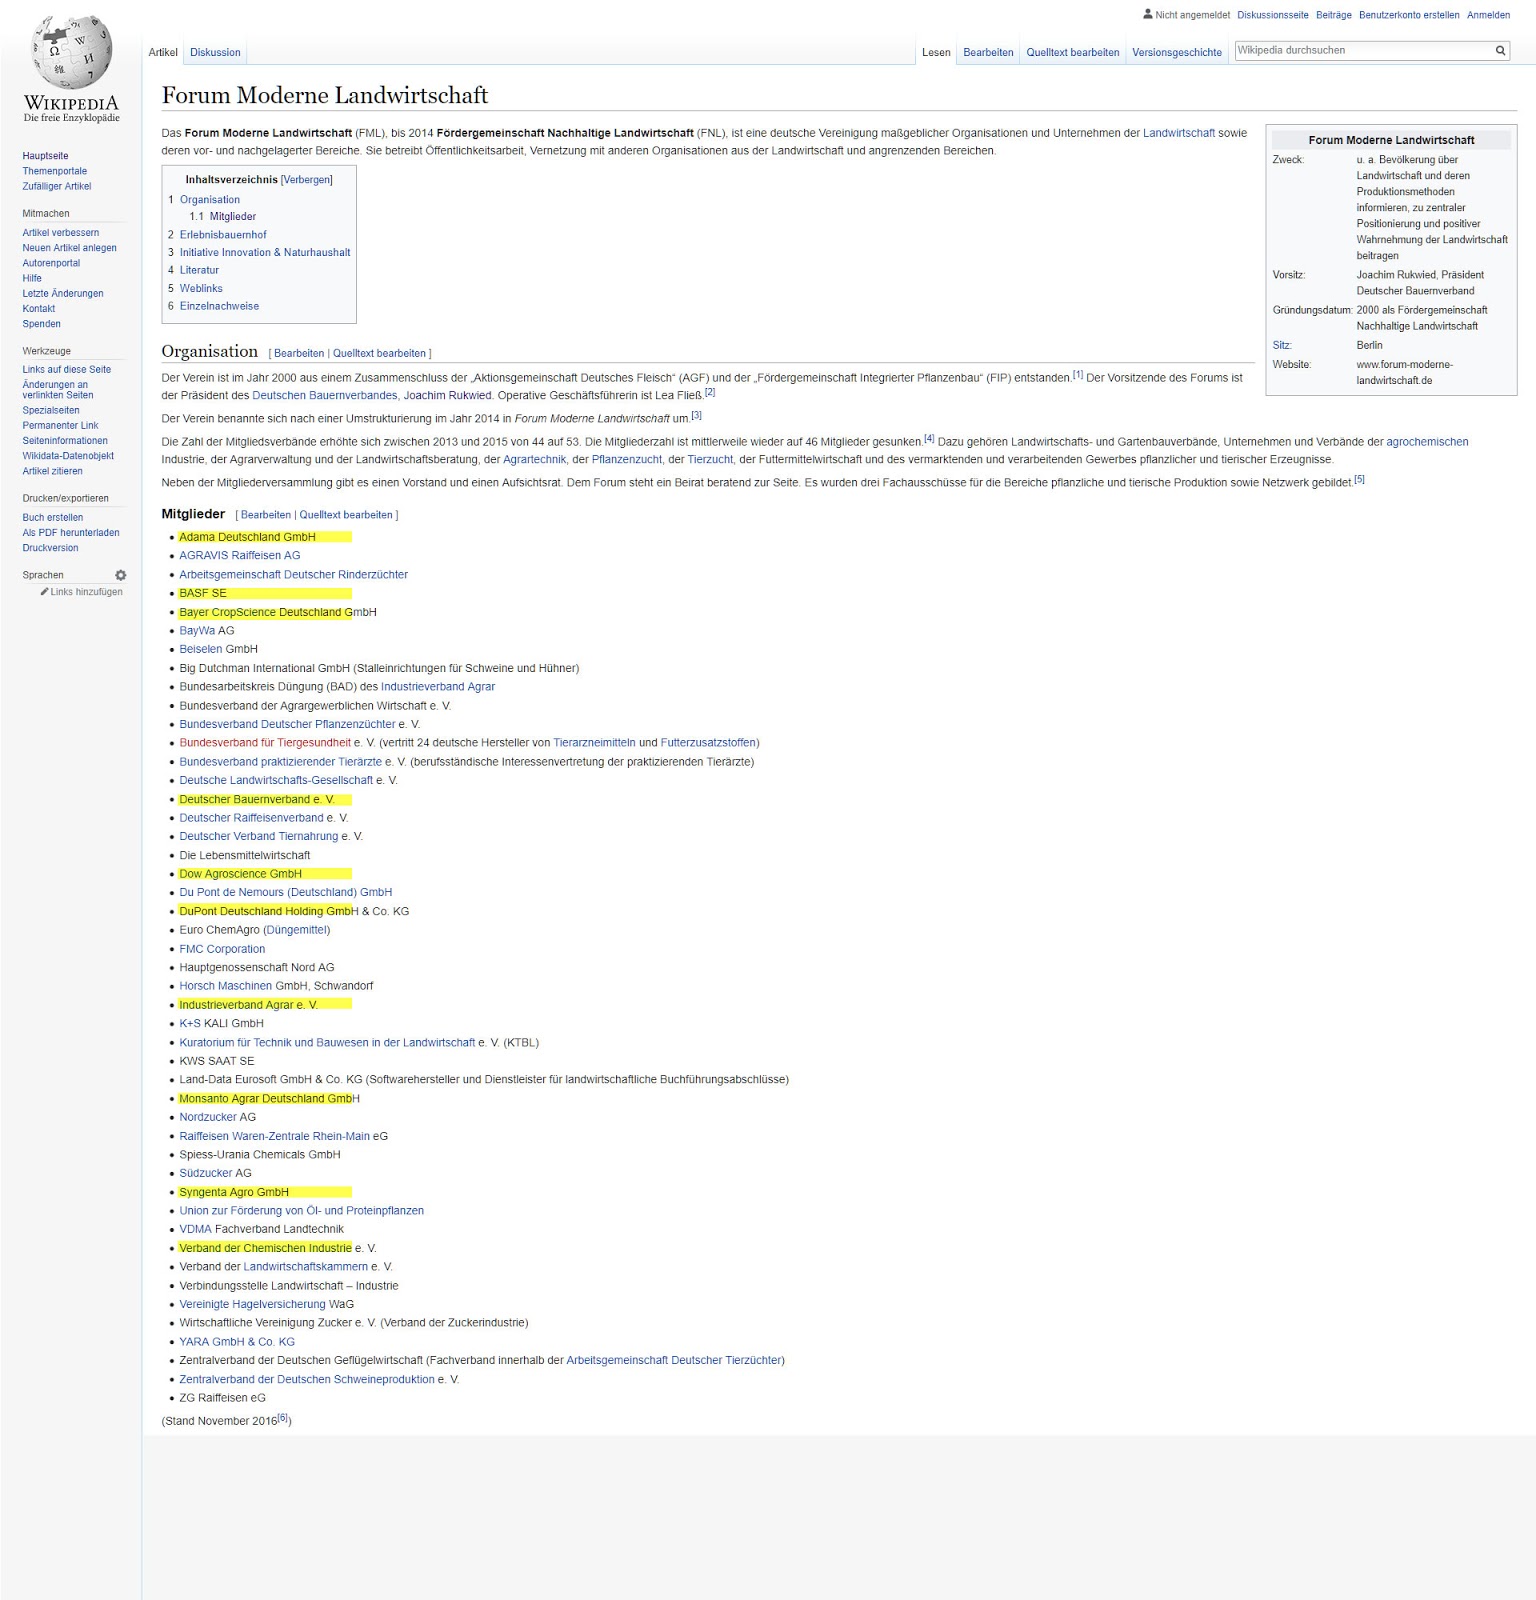
Task: Open Autorenportal in the sidebar
Action: coord(51,263)
